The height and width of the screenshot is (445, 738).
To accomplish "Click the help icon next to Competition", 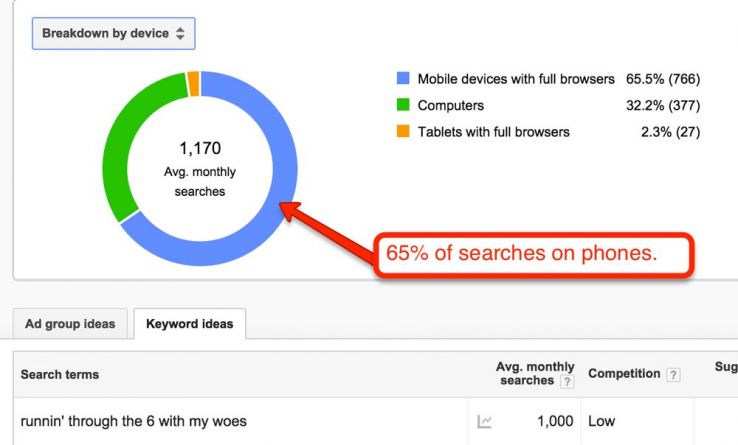I will pos(673,374).
